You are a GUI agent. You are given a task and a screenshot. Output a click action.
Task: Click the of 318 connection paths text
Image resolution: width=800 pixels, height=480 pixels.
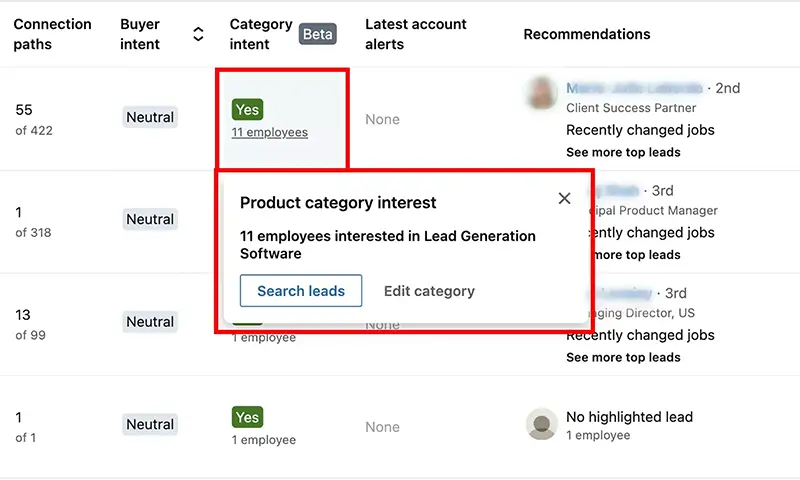(x=33, y=233)
